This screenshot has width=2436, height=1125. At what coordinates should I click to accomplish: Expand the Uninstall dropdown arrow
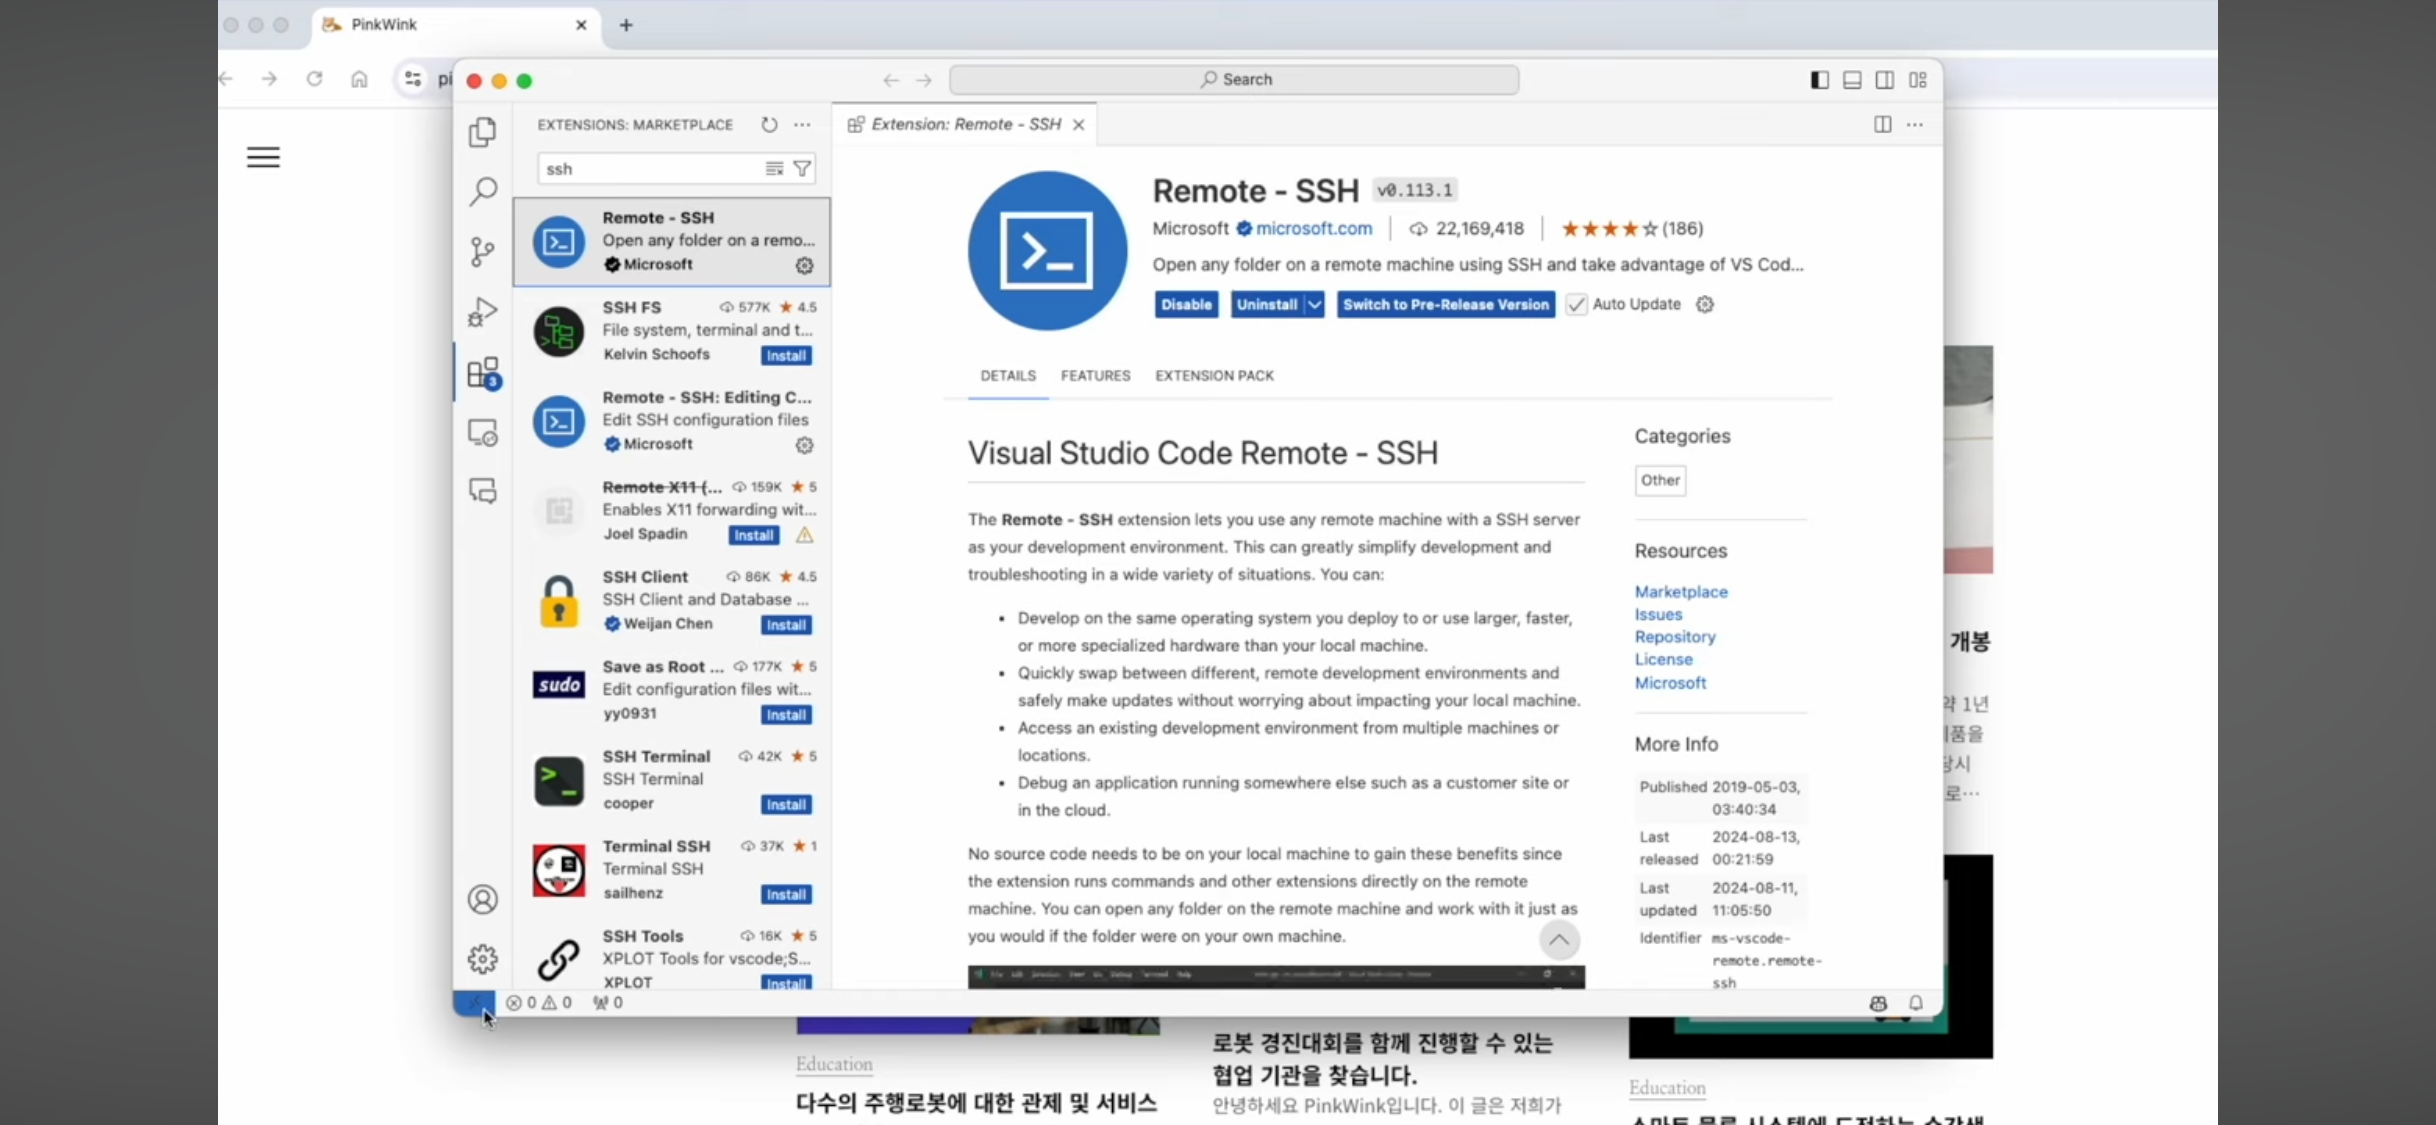tap(1315, 305)
